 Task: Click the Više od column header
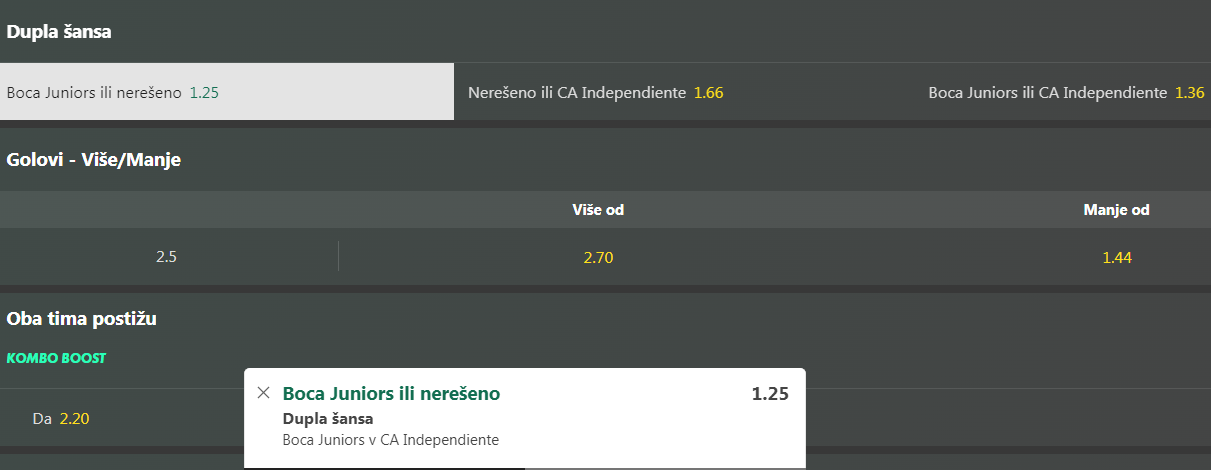click(598, 210)
